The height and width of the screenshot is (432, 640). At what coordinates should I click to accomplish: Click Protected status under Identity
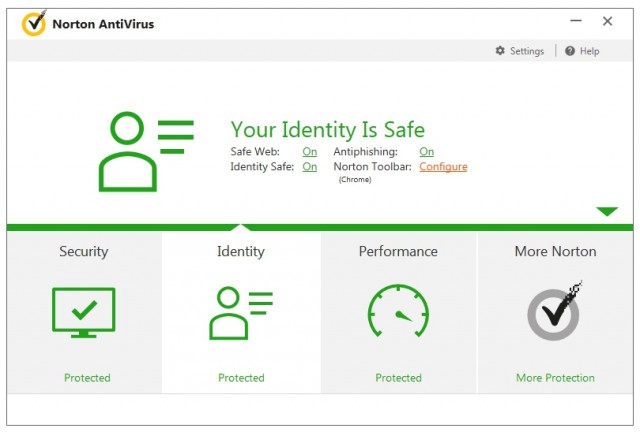click(241, 378)
